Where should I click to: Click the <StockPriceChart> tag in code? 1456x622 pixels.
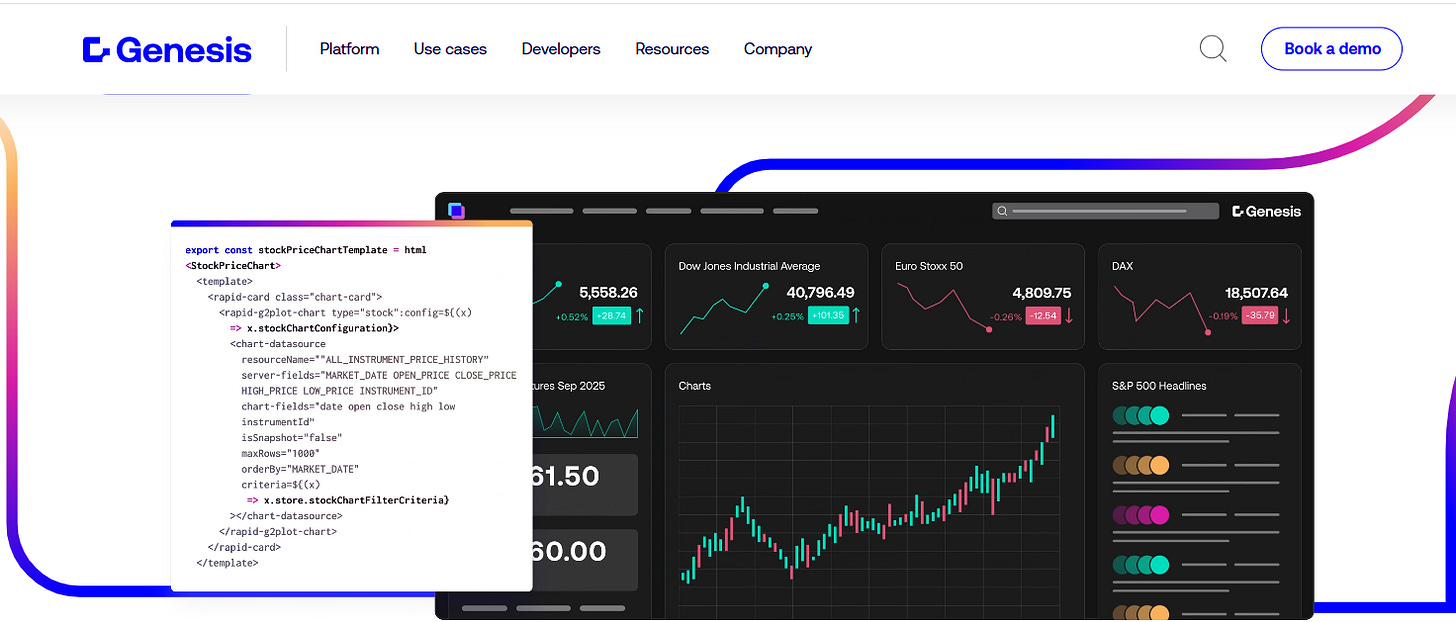coord(233,266)
